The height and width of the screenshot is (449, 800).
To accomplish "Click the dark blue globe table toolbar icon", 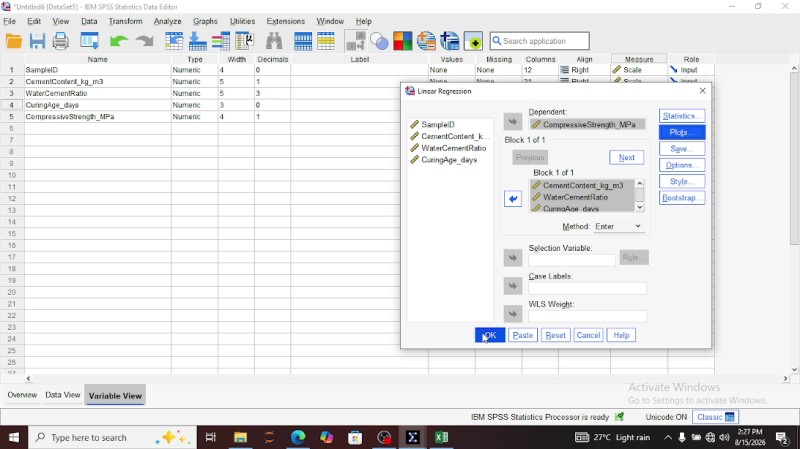I will point(449,41).
